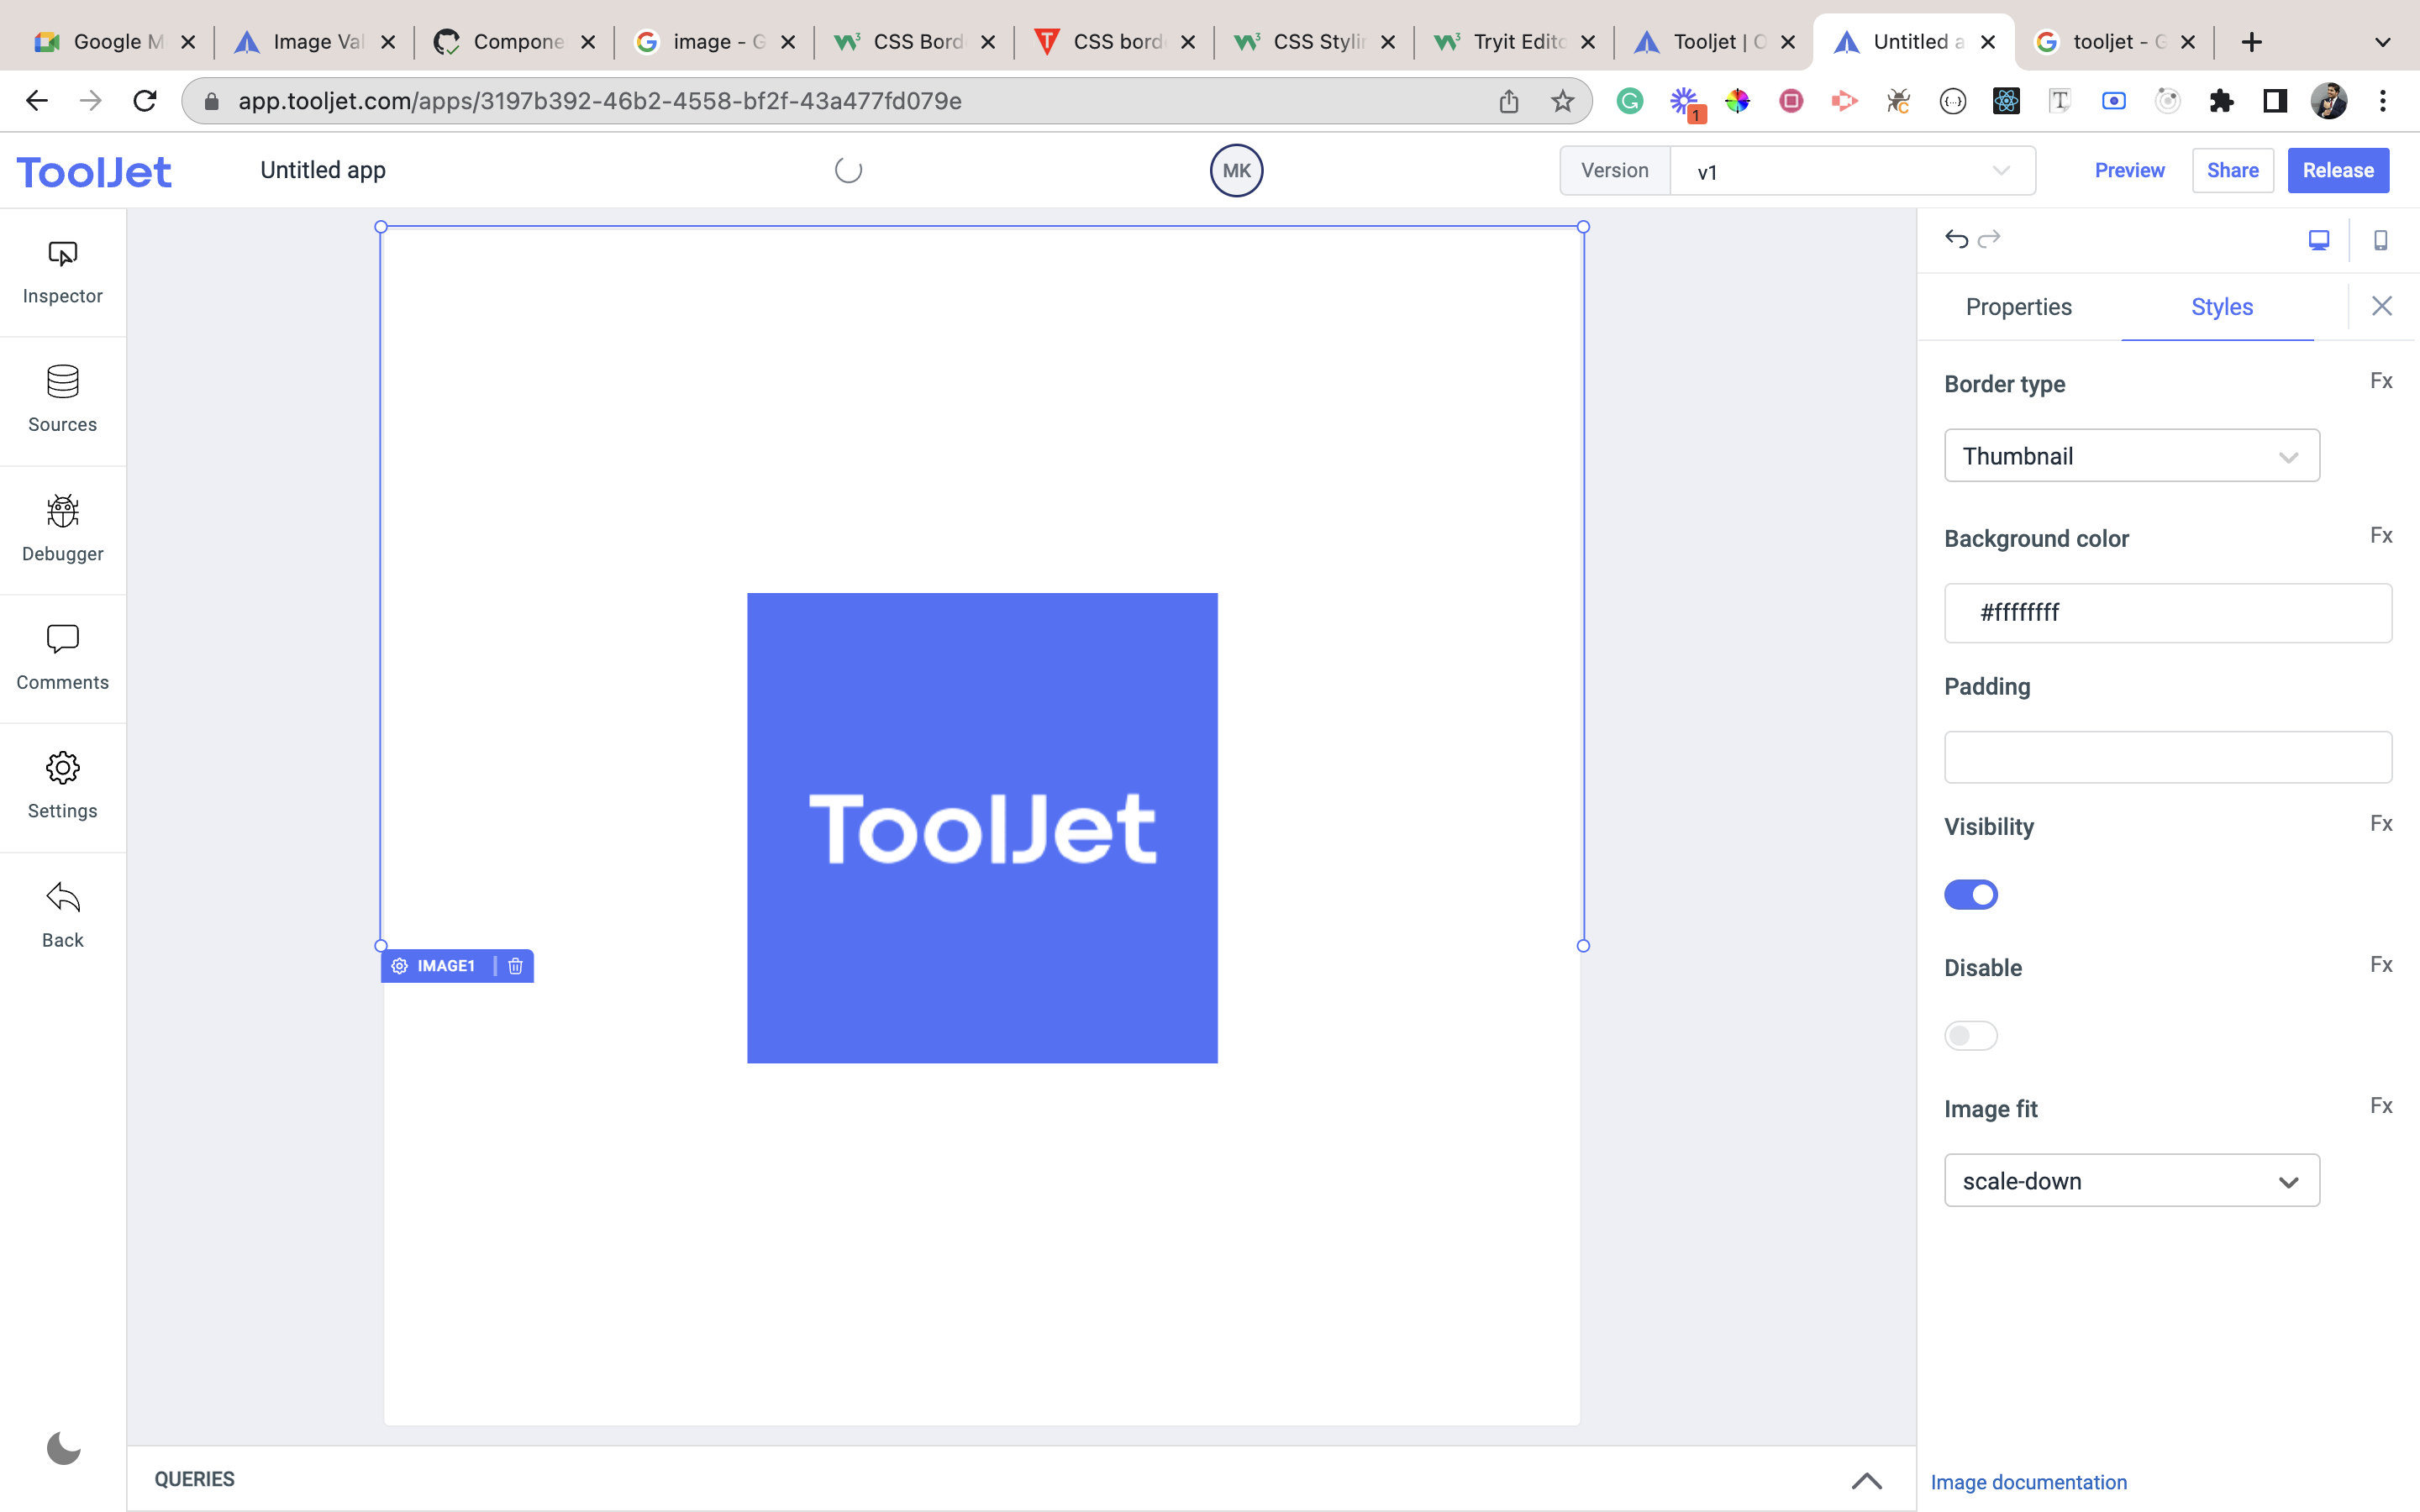2420x1512 pixels.
Task: Open Chrome extensions puzzle icon
Action: click(2221, 101)
